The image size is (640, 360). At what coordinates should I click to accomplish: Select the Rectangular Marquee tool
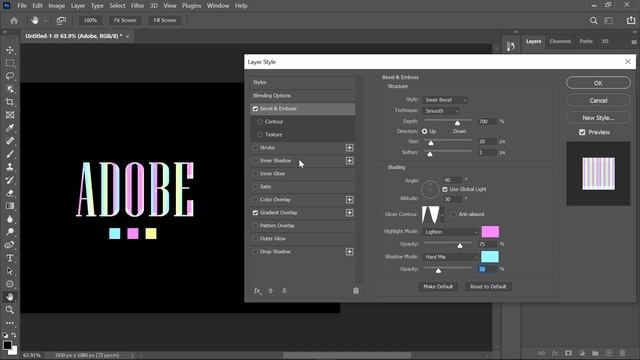click(x=10, y=63)
